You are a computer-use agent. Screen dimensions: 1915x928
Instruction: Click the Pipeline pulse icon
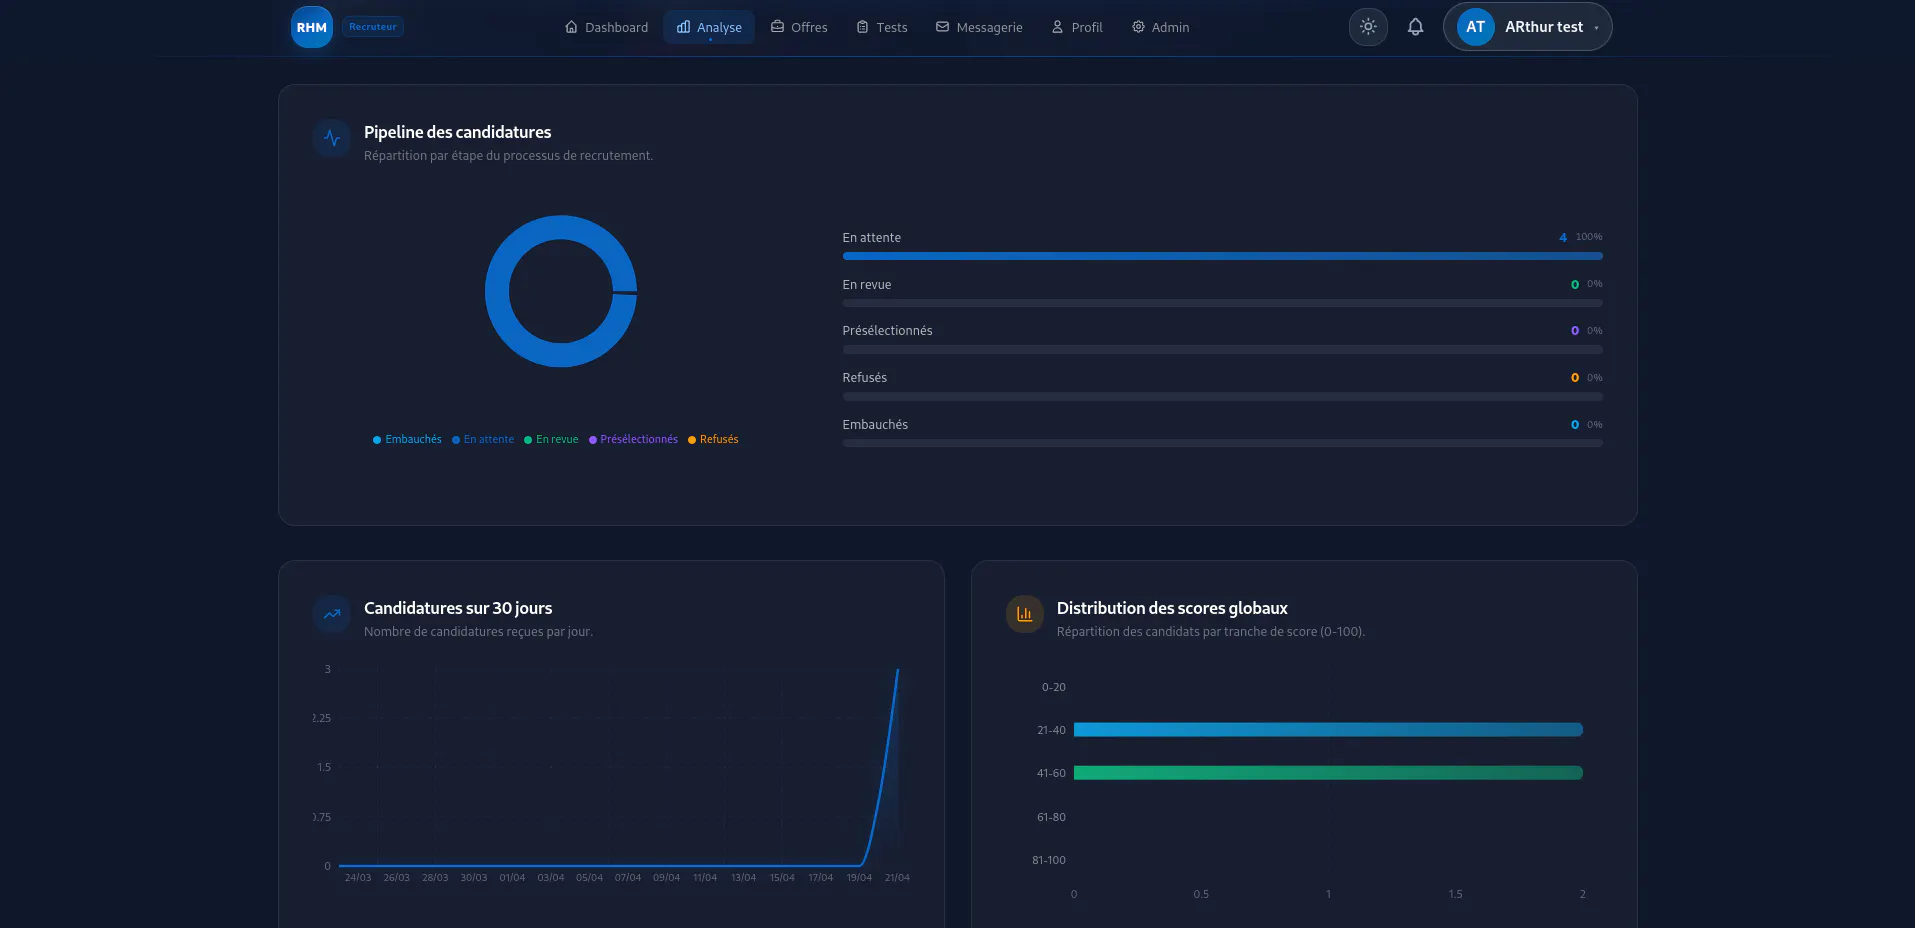tap(332, 139)
